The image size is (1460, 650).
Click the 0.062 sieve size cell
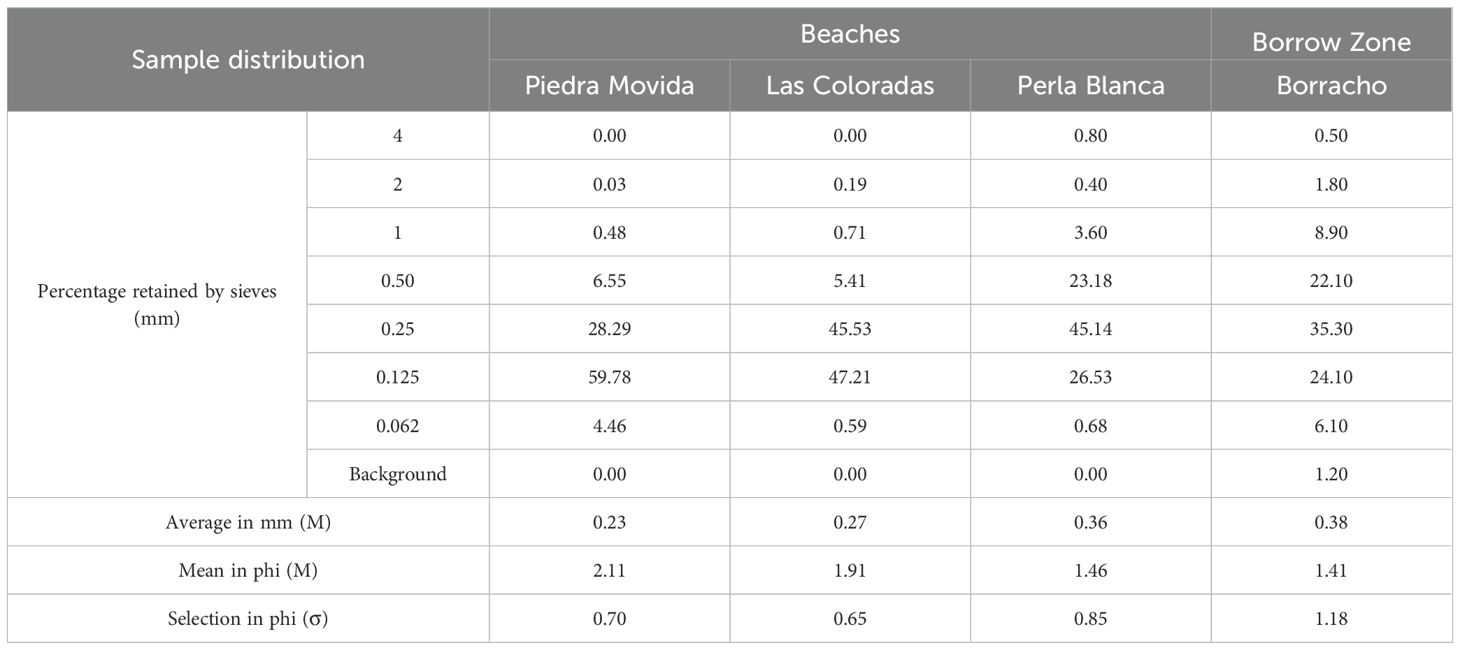(x=398, y=426)
